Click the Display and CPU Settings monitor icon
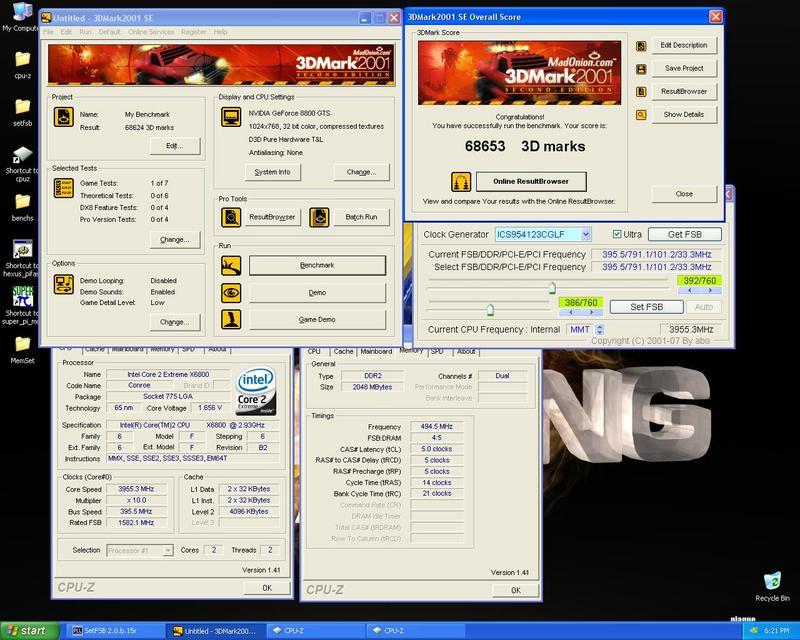Viewport: 800px width, 640px height. (x=231, y=117)
